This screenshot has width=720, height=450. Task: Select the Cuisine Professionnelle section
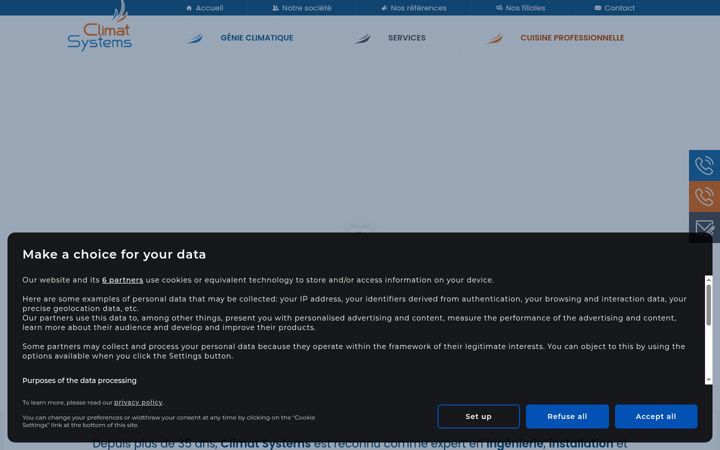(572, 38)
